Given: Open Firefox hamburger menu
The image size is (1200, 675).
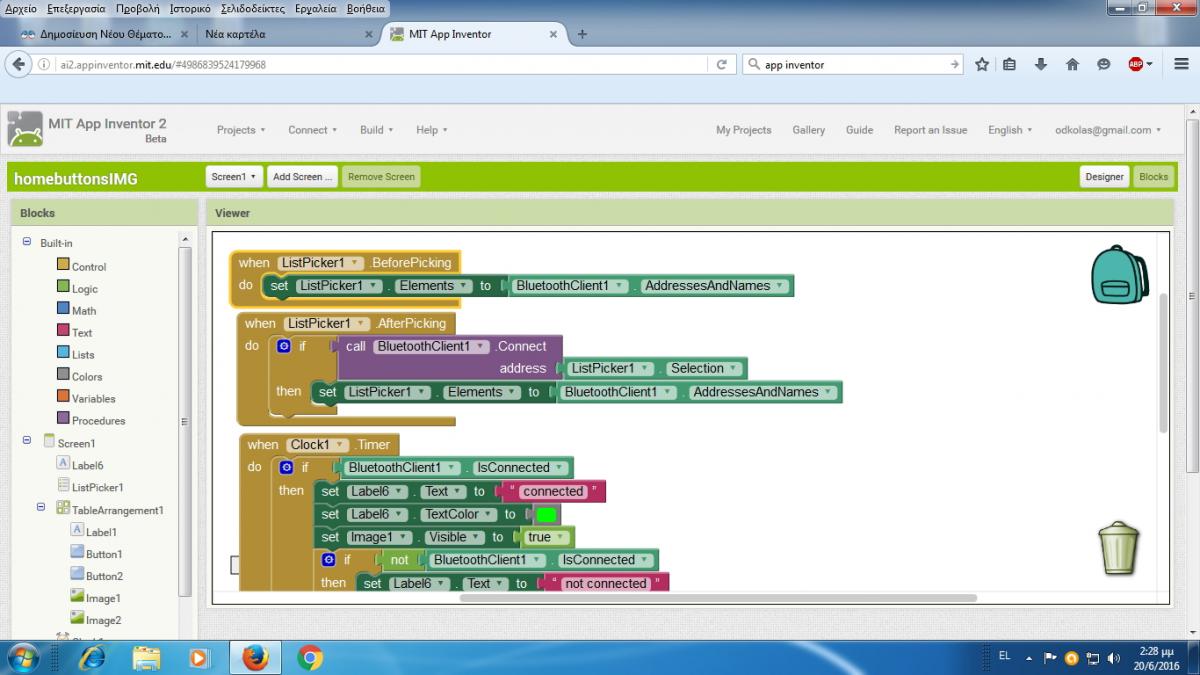Looking at the screenshot, I should click(1181, 64).
